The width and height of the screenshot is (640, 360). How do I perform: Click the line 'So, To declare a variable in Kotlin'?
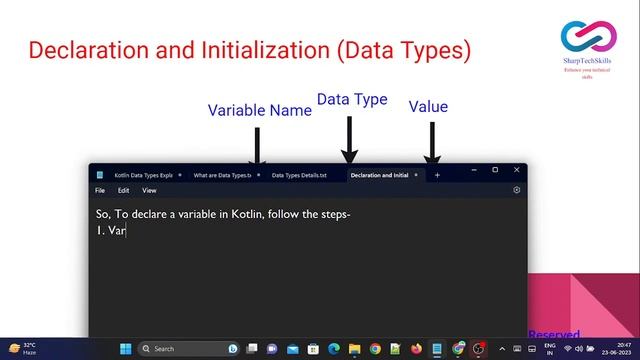pos(223,214)
